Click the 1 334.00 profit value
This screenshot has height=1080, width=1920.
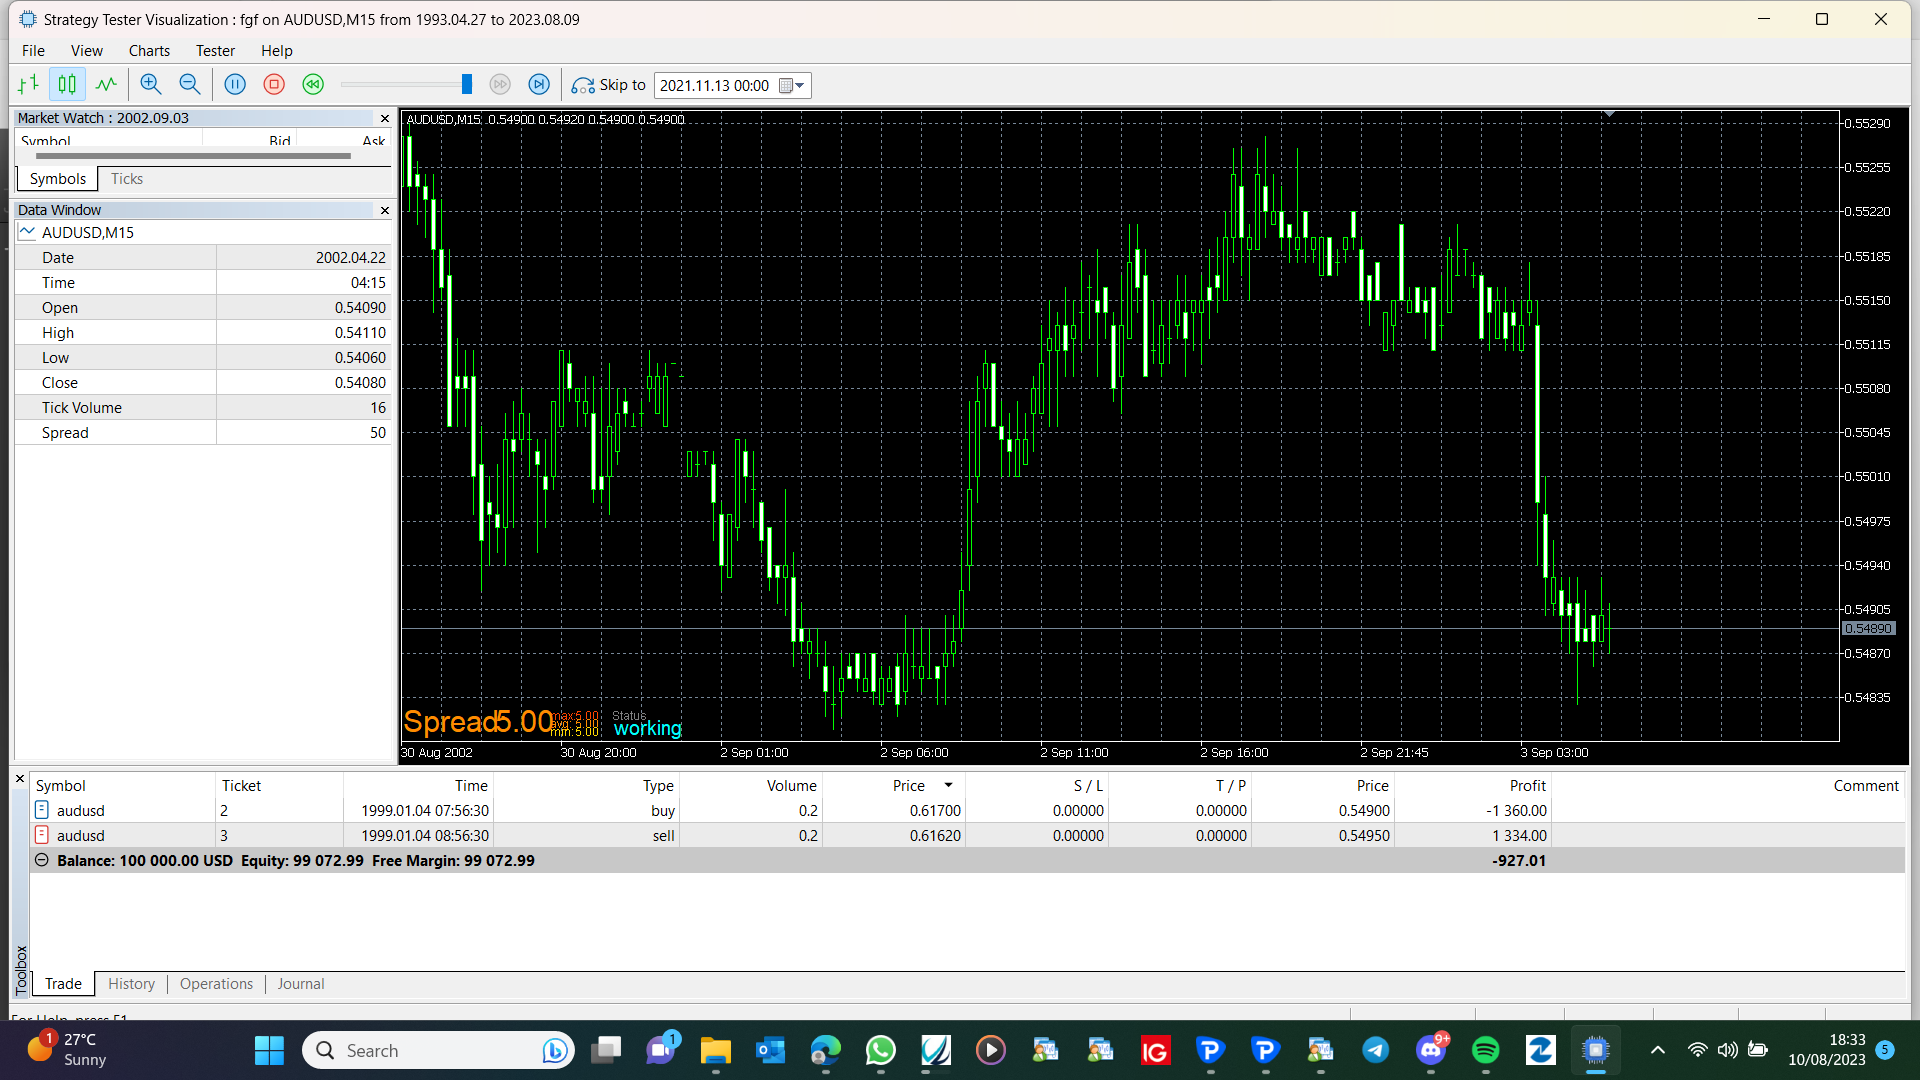point(1519,836)
